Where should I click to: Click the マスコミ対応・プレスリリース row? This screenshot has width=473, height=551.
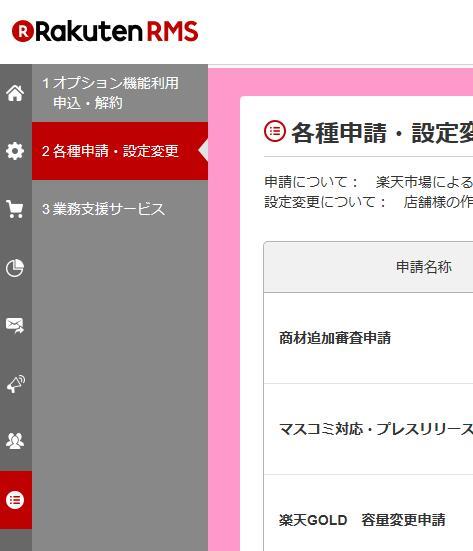[368, 429]
